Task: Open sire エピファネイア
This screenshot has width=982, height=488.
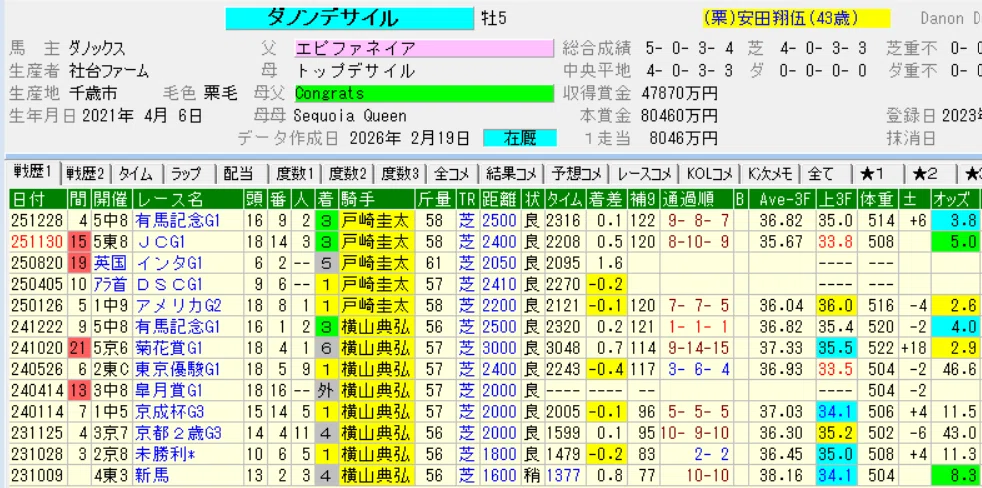Action: [424, 48]
